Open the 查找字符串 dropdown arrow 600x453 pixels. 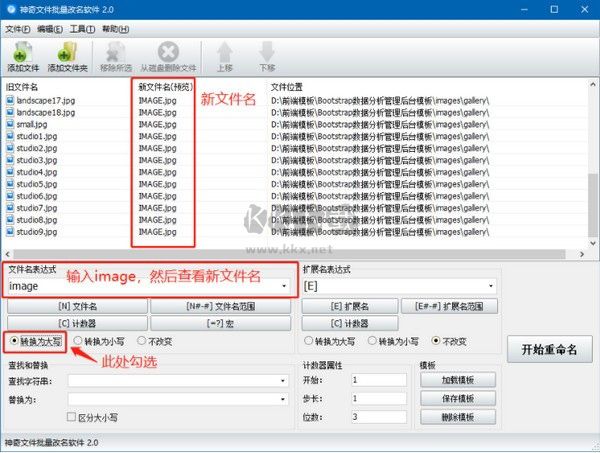(283, 381)
